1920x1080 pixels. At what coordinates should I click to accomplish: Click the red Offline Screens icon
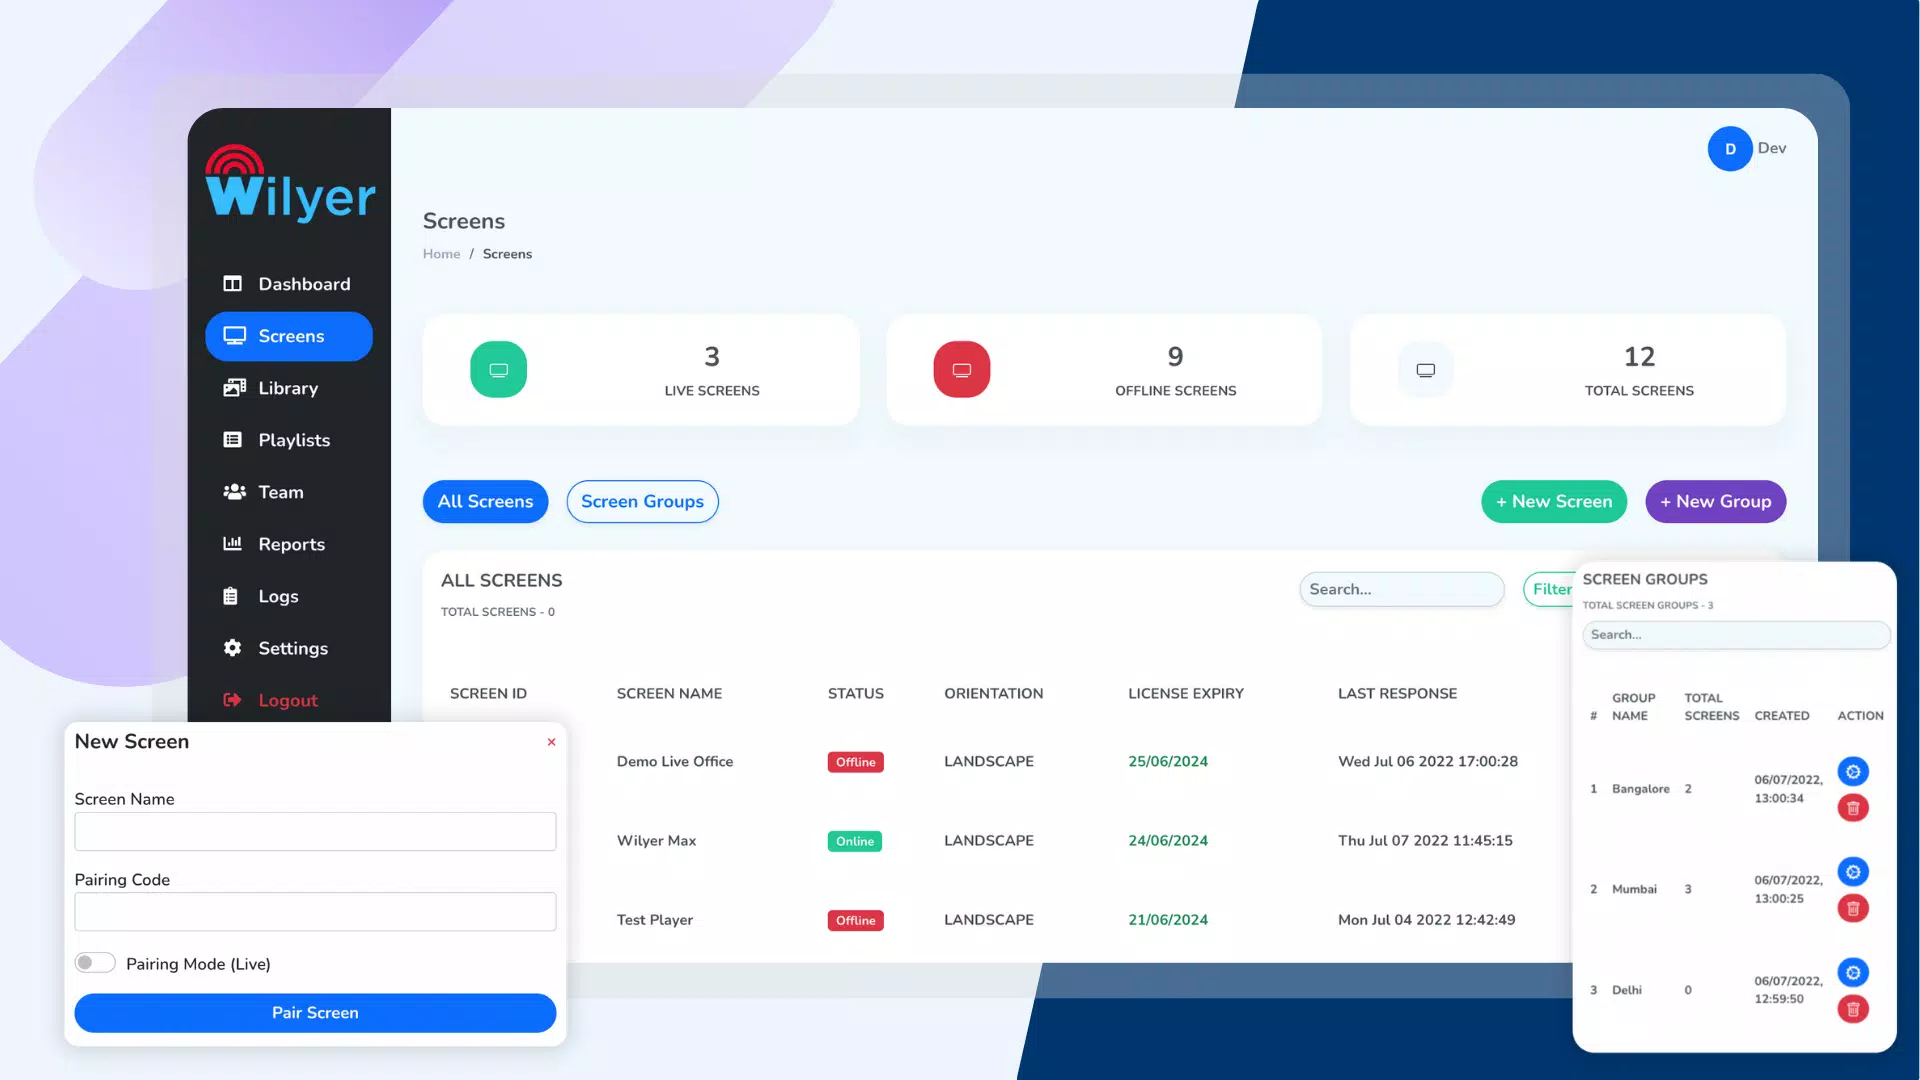tap(962, 370)
